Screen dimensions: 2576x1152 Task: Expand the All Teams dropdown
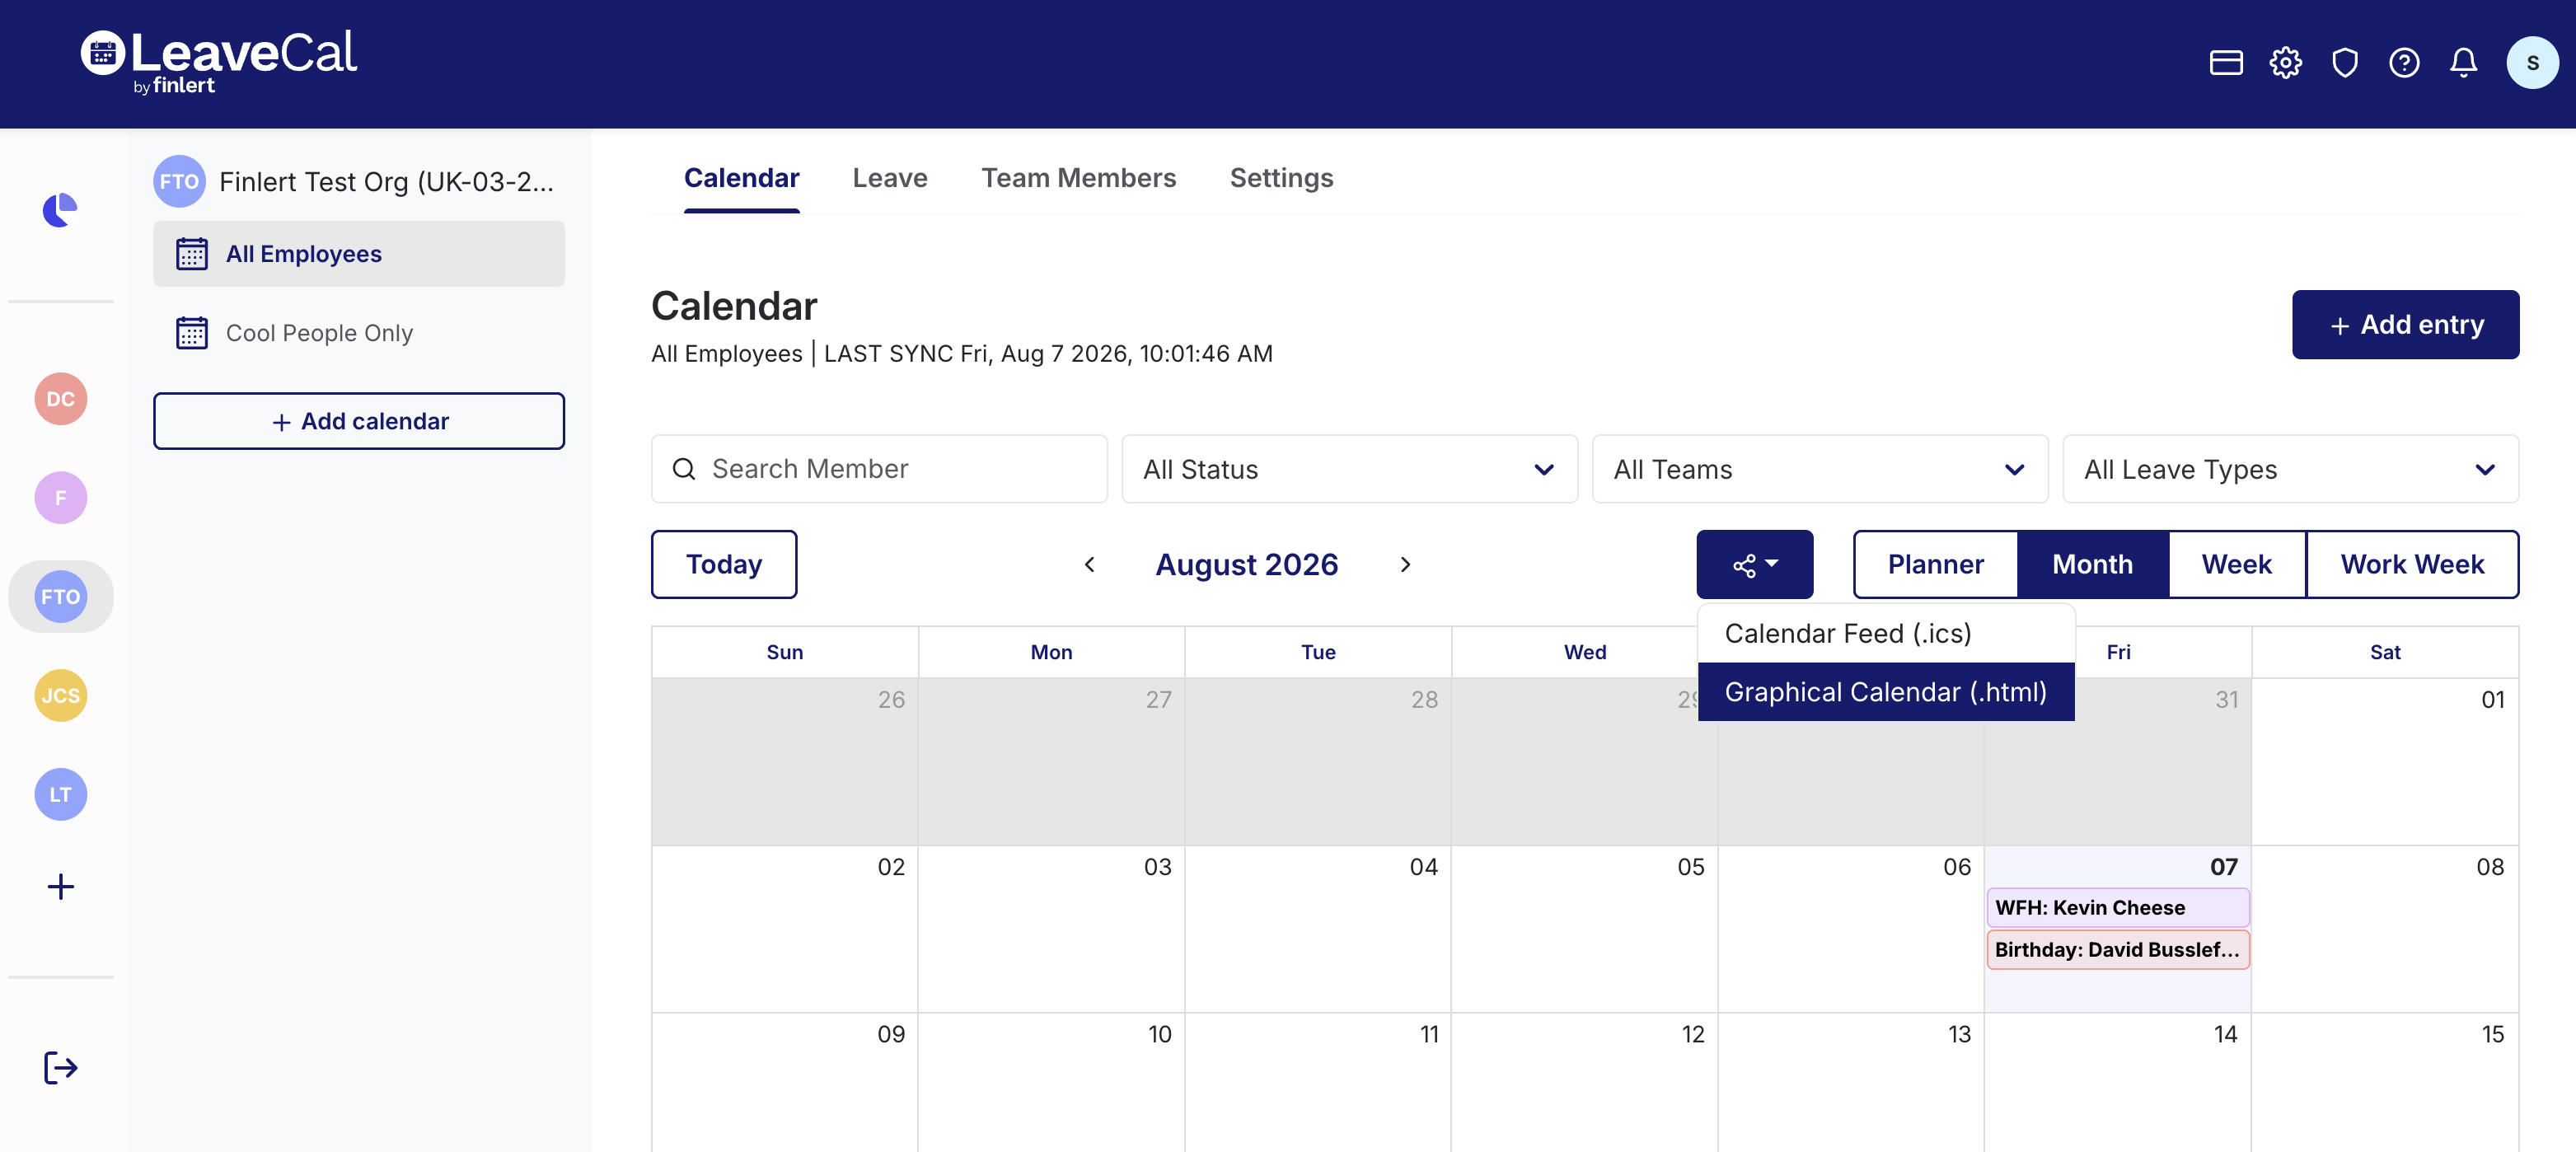click(1820, 469)
